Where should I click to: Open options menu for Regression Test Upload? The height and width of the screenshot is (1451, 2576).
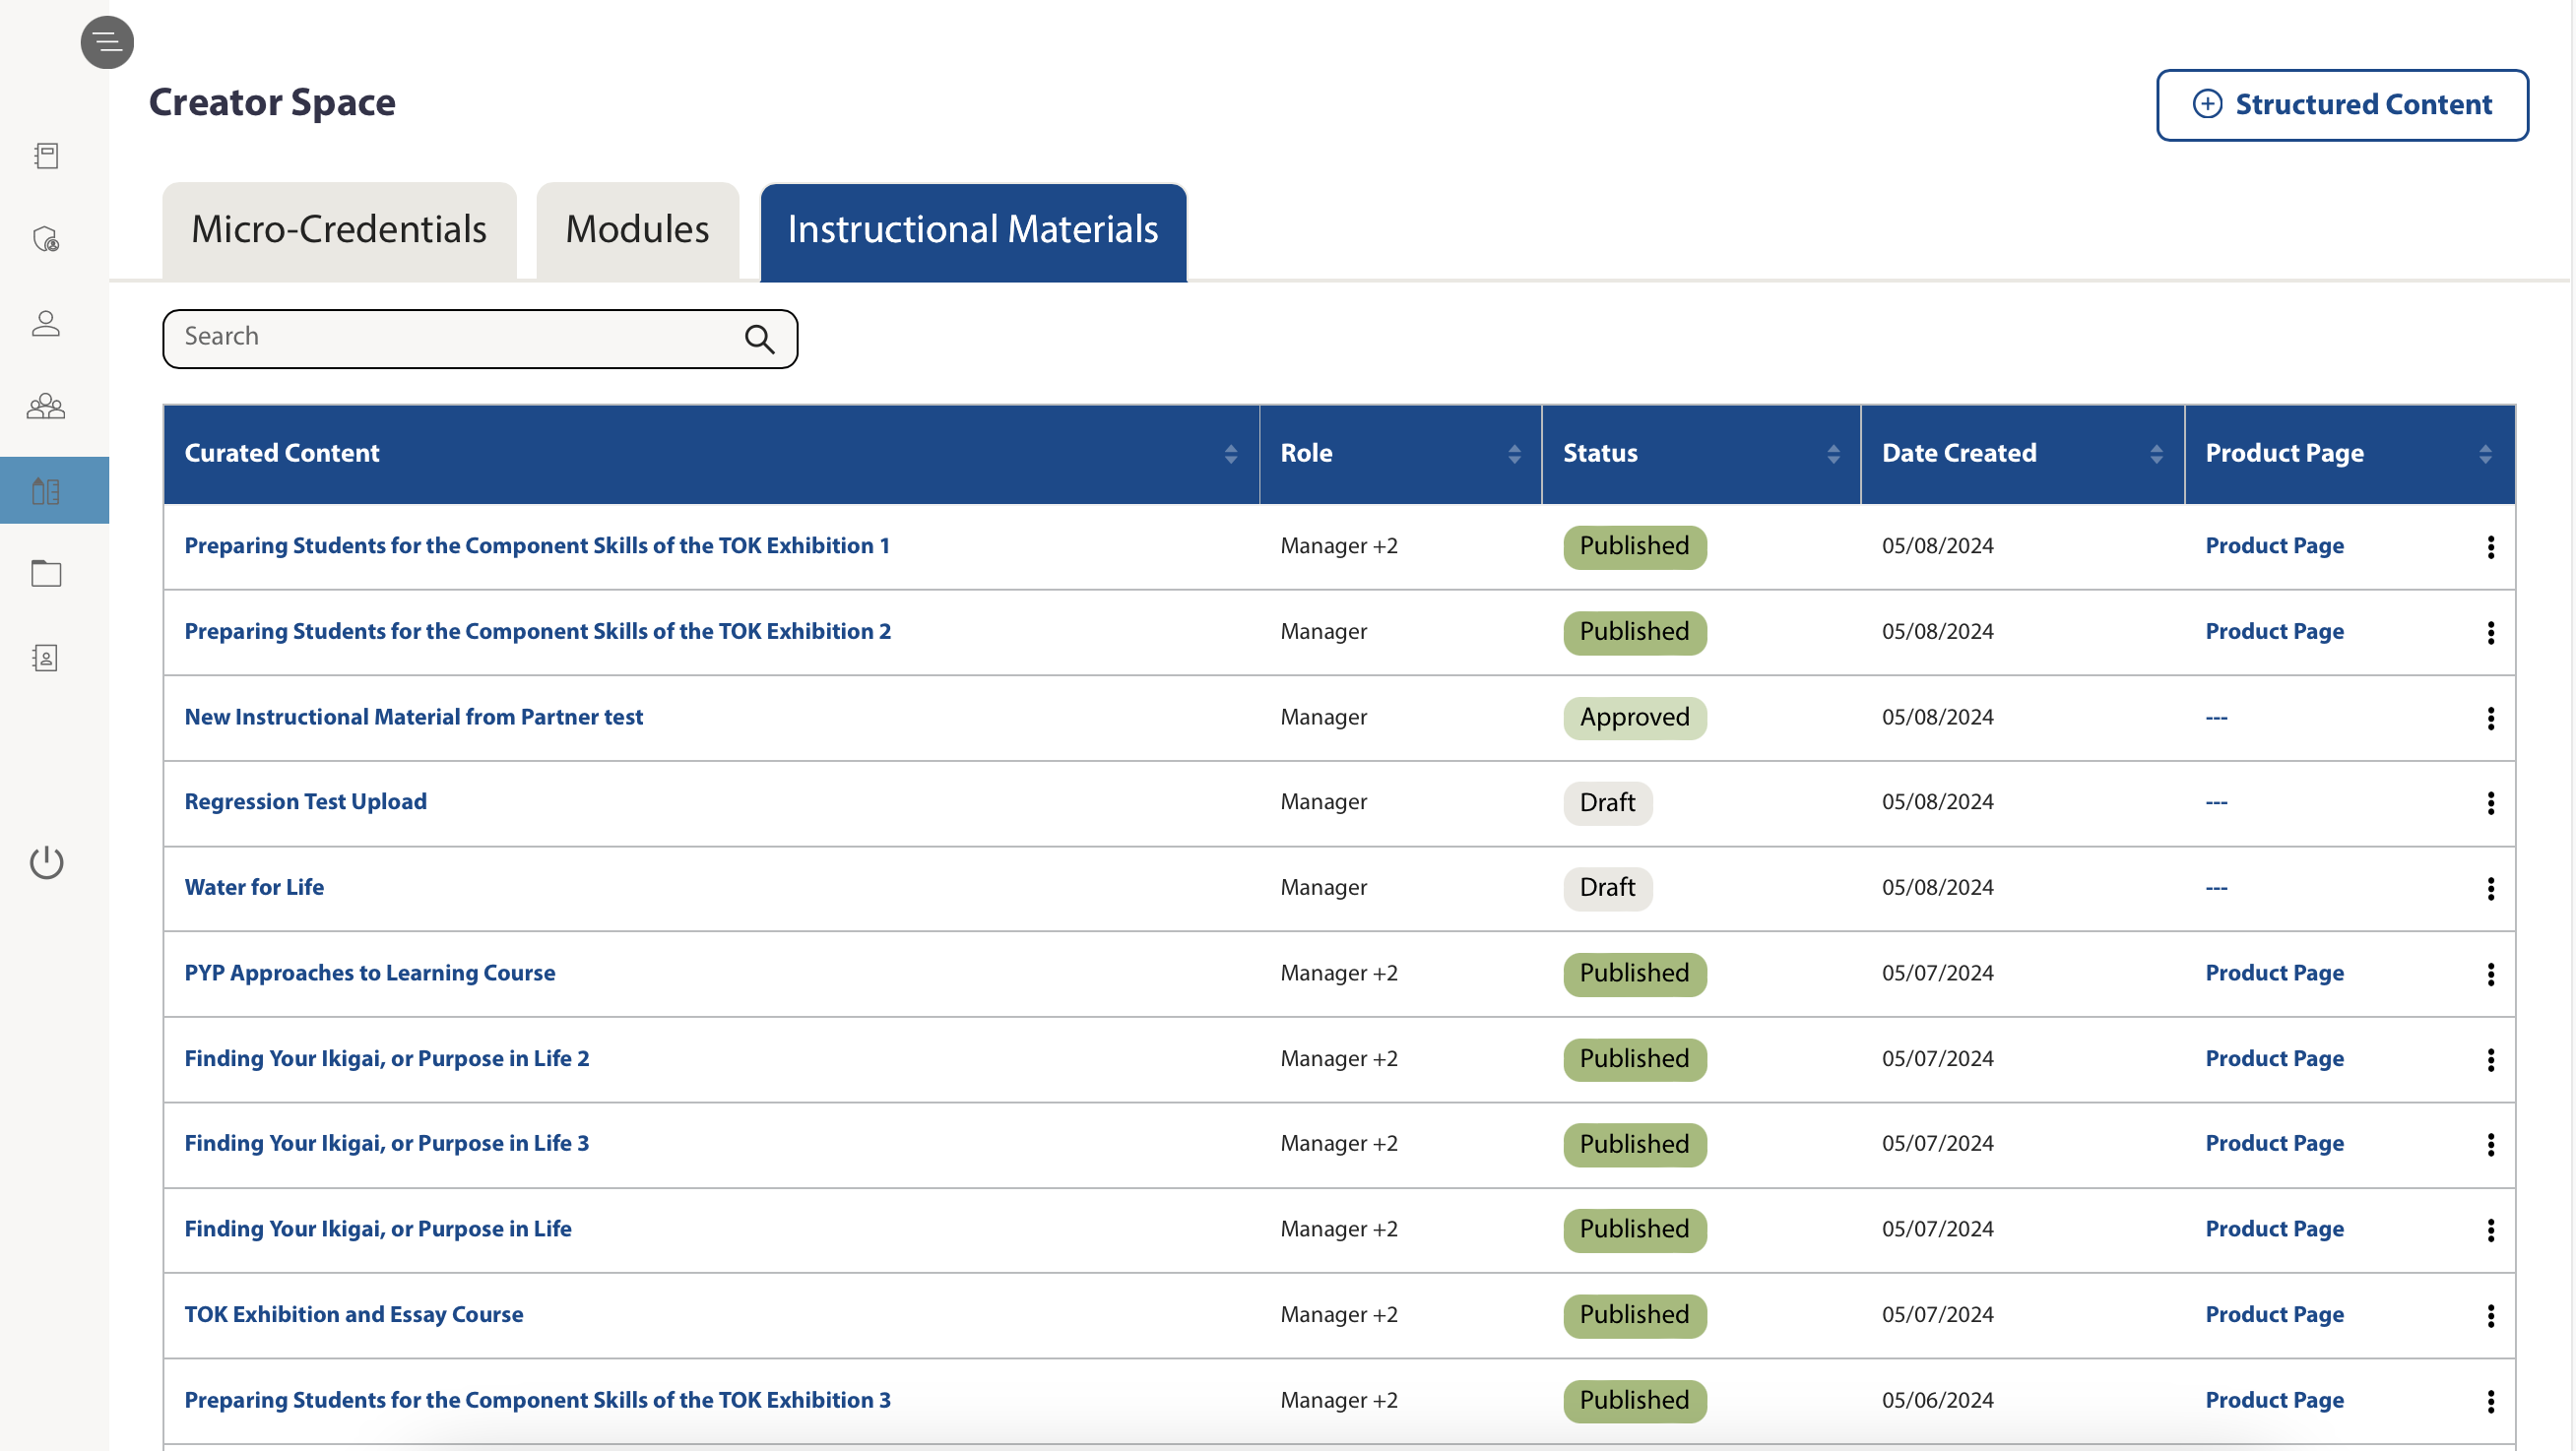tap(2490, 803)
